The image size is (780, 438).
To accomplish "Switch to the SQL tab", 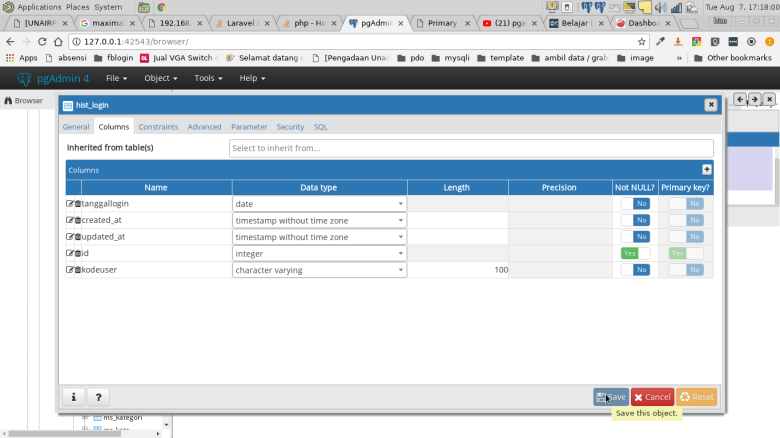I will point(320,127).
